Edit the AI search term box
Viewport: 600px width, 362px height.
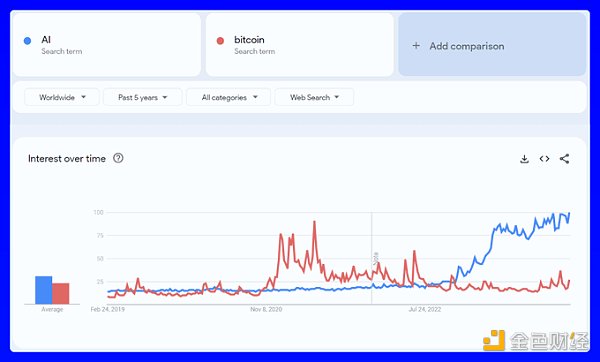[107, 45]
